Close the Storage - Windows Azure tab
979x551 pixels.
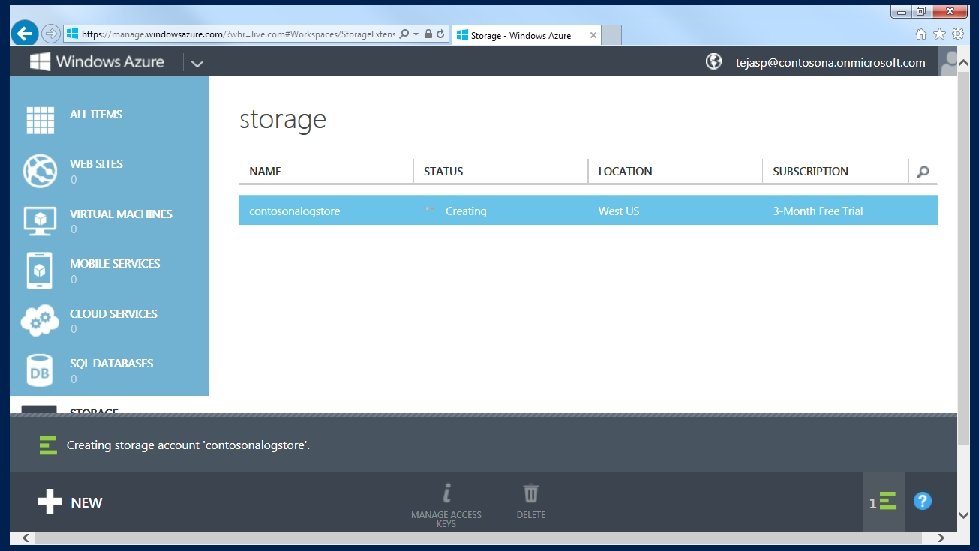tap(593, 36)
